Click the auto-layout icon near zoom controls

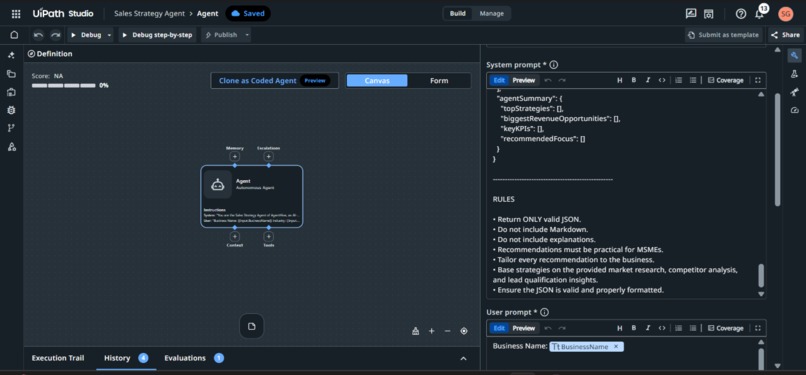click(415, 331)
